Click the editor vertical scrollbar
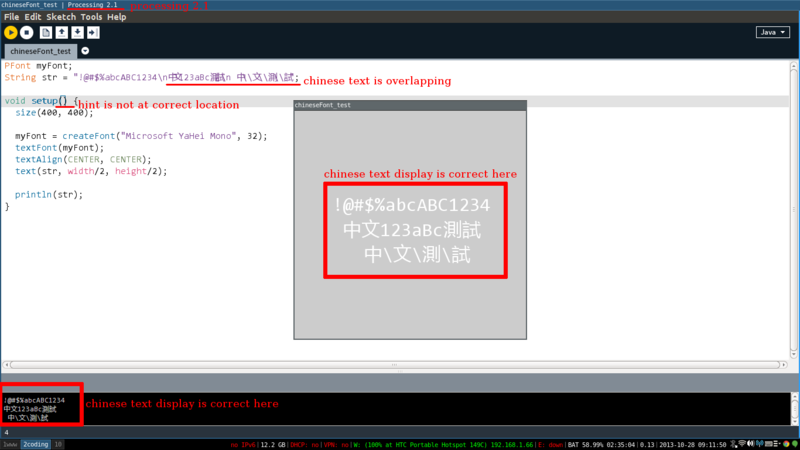Image resolution: width=800 pixels, height=450 pixels. 794,208
